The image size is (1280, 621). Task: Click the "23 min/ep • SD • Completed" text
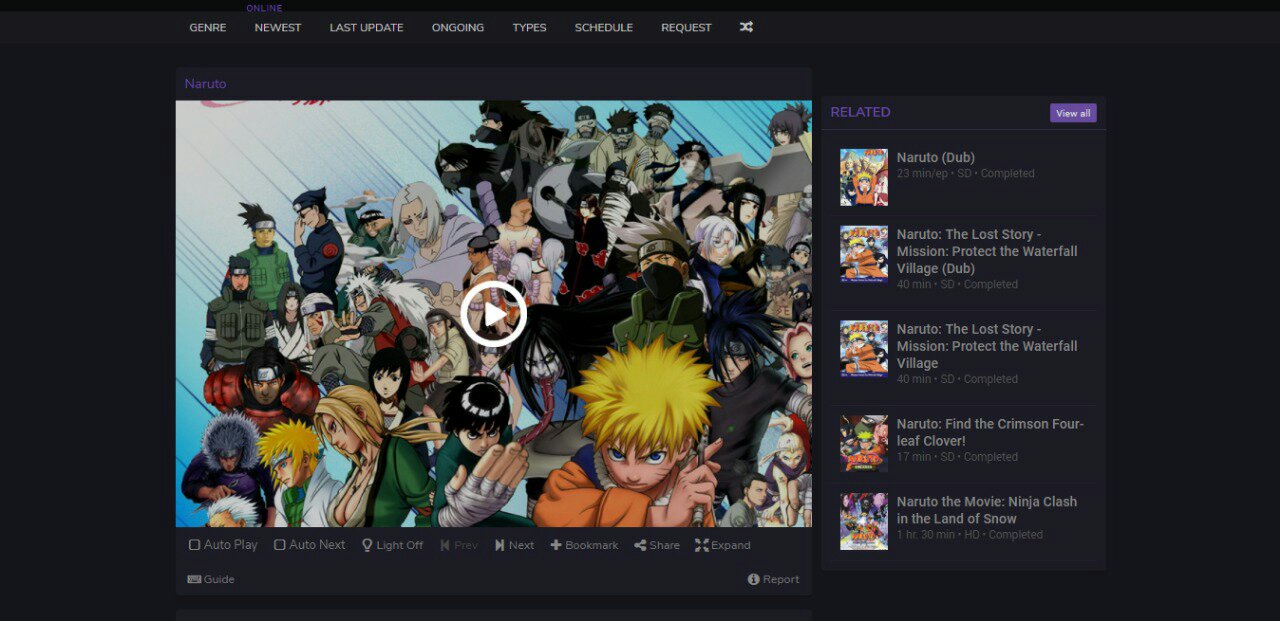(x=966, y=174)
